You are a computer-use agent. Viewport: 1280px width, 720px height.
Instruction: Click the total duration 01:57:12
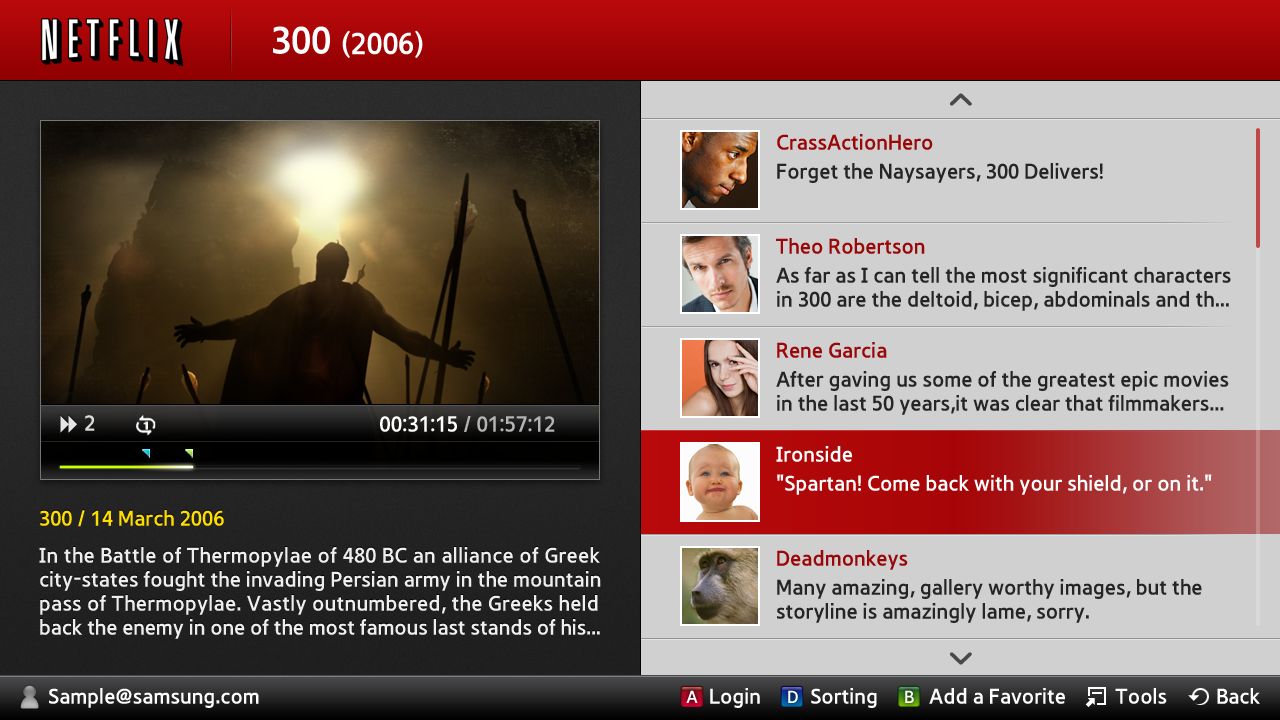(x=515, y=424)
